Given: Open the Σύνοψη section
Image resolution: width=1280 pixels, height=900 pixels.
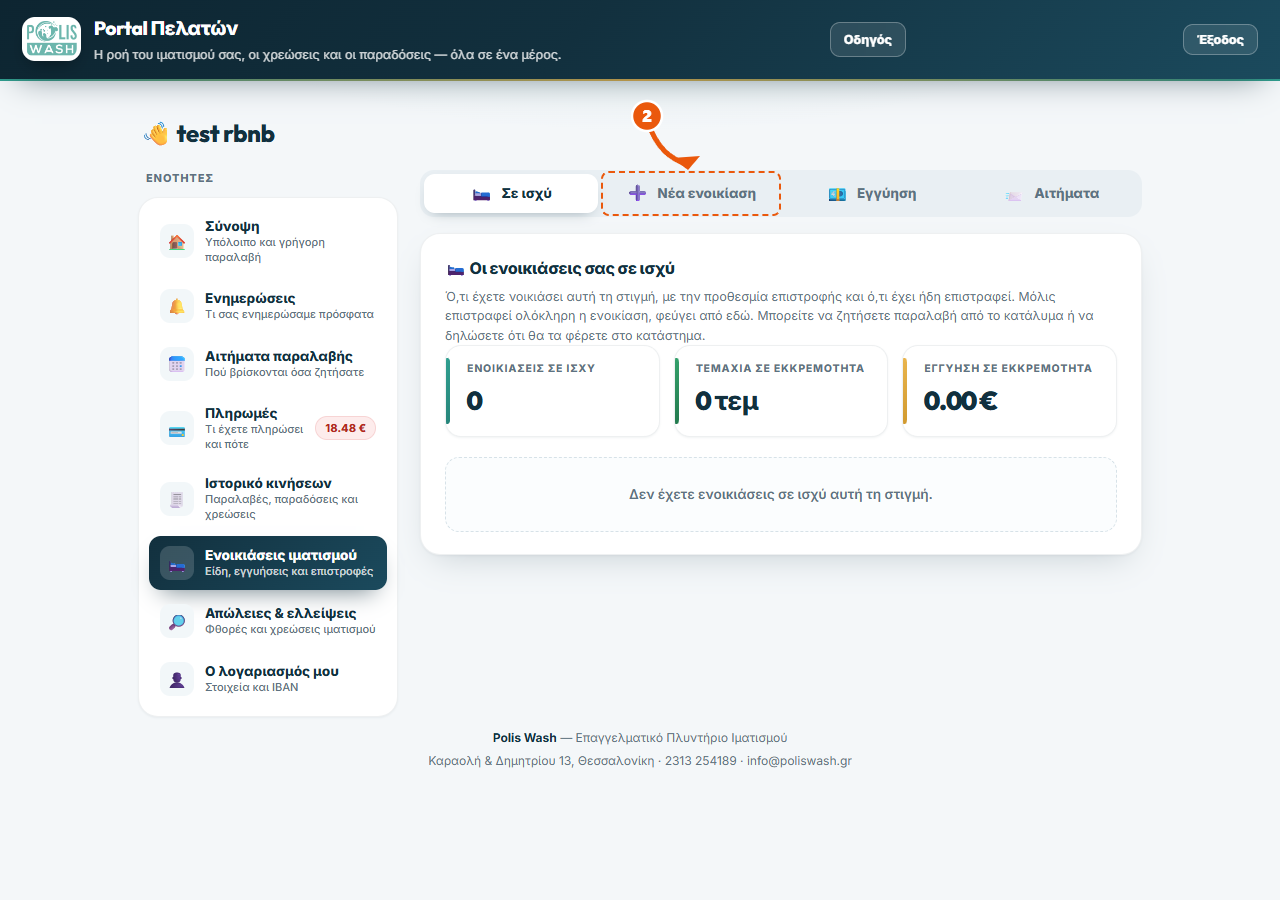Looking at the screenshot, I should click(268, 242).
